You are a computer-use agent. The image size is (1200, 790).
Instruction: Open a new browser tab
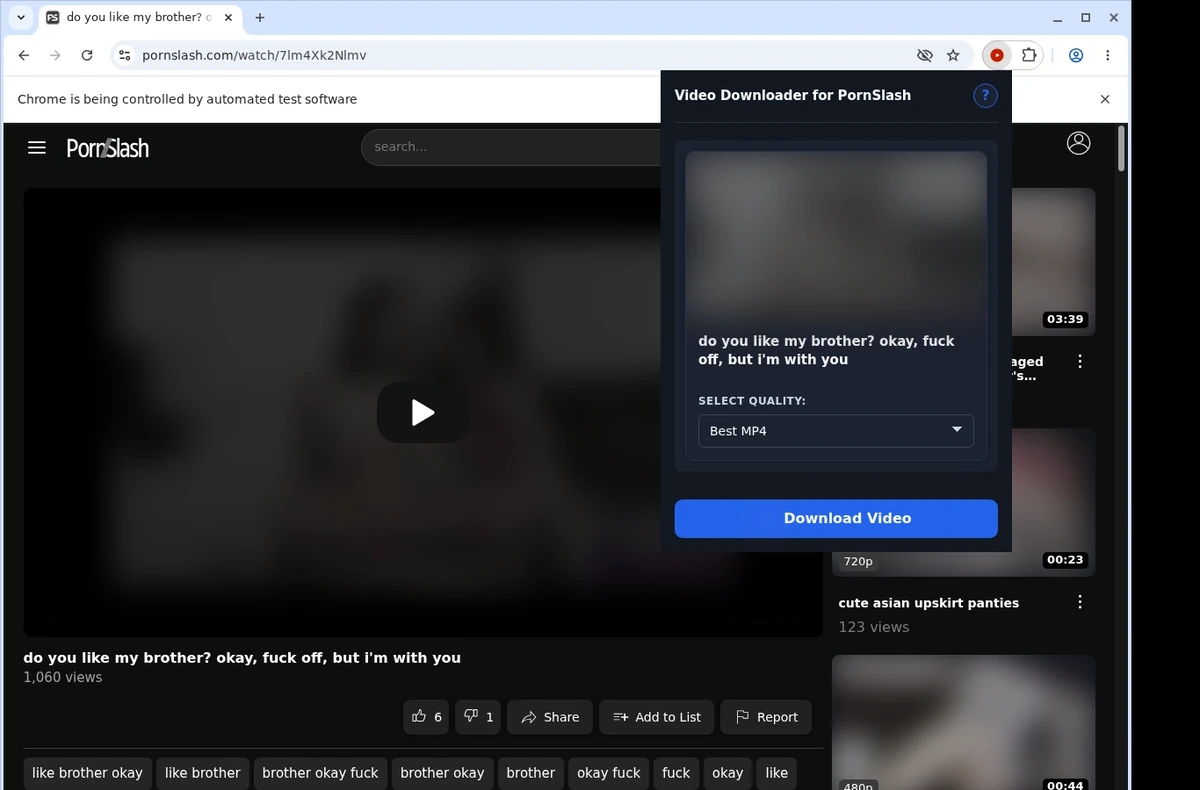(260, 17)
